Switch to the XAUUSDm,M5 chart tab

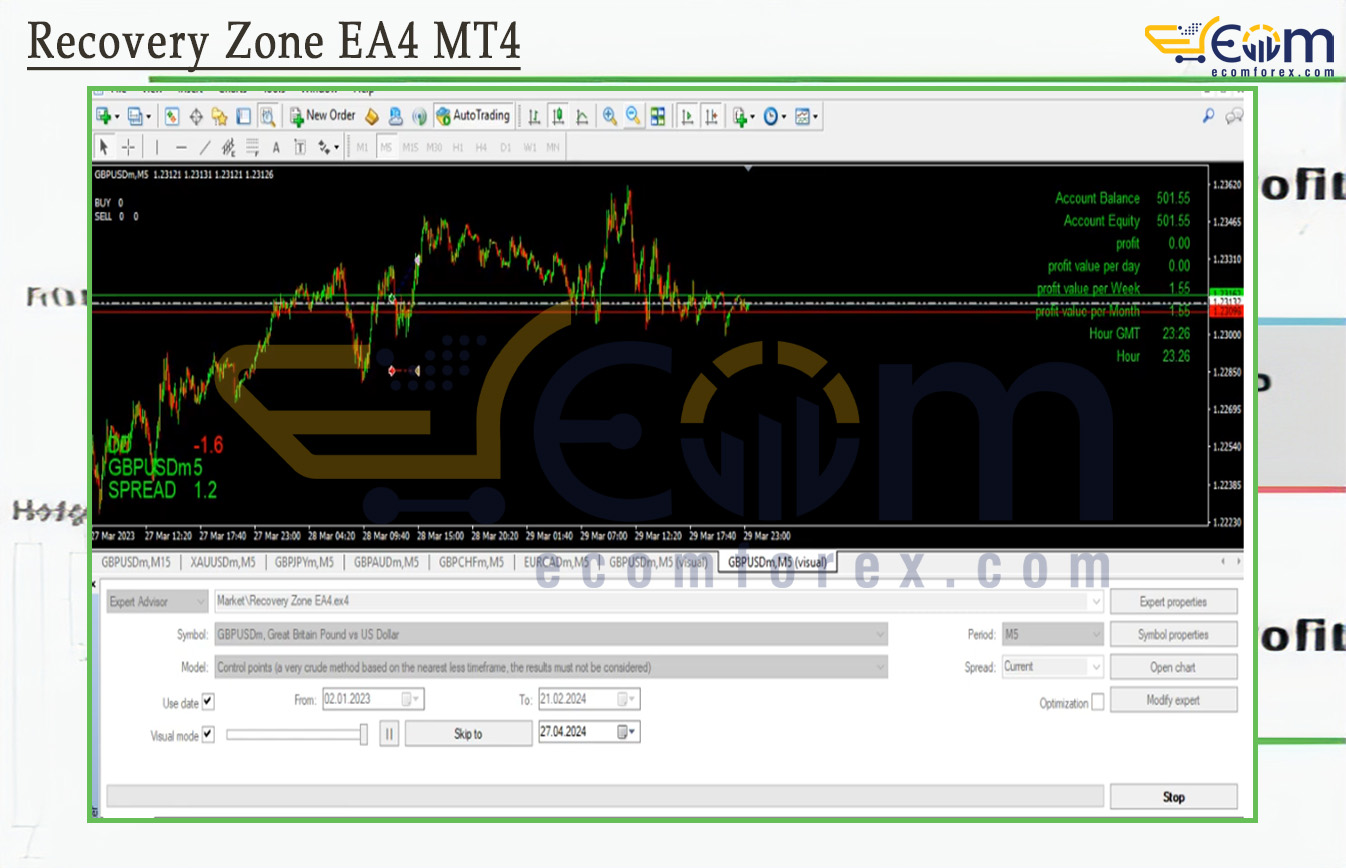tap(223, 562)
